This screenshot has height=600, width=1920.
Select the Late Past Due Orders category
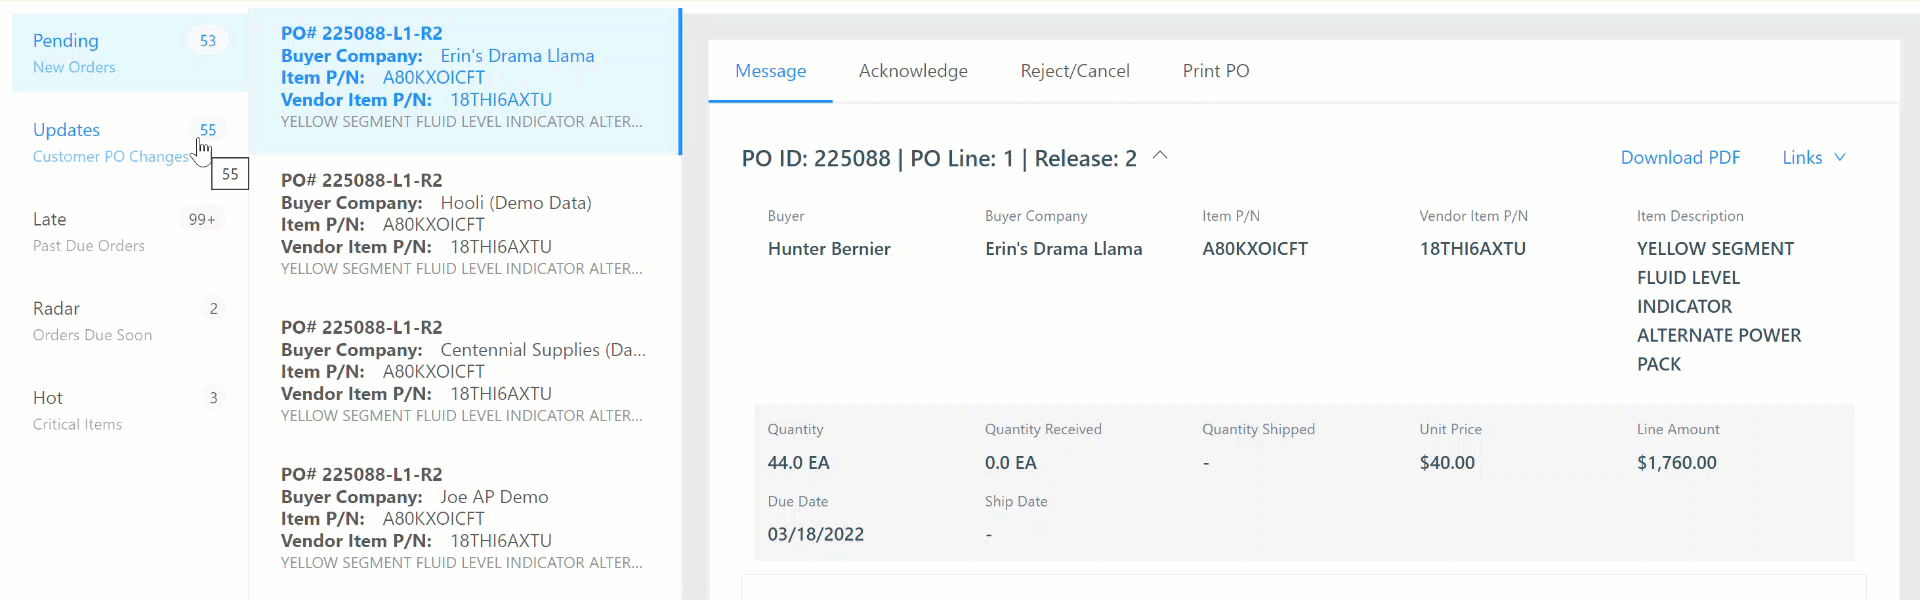click(130, 231)
